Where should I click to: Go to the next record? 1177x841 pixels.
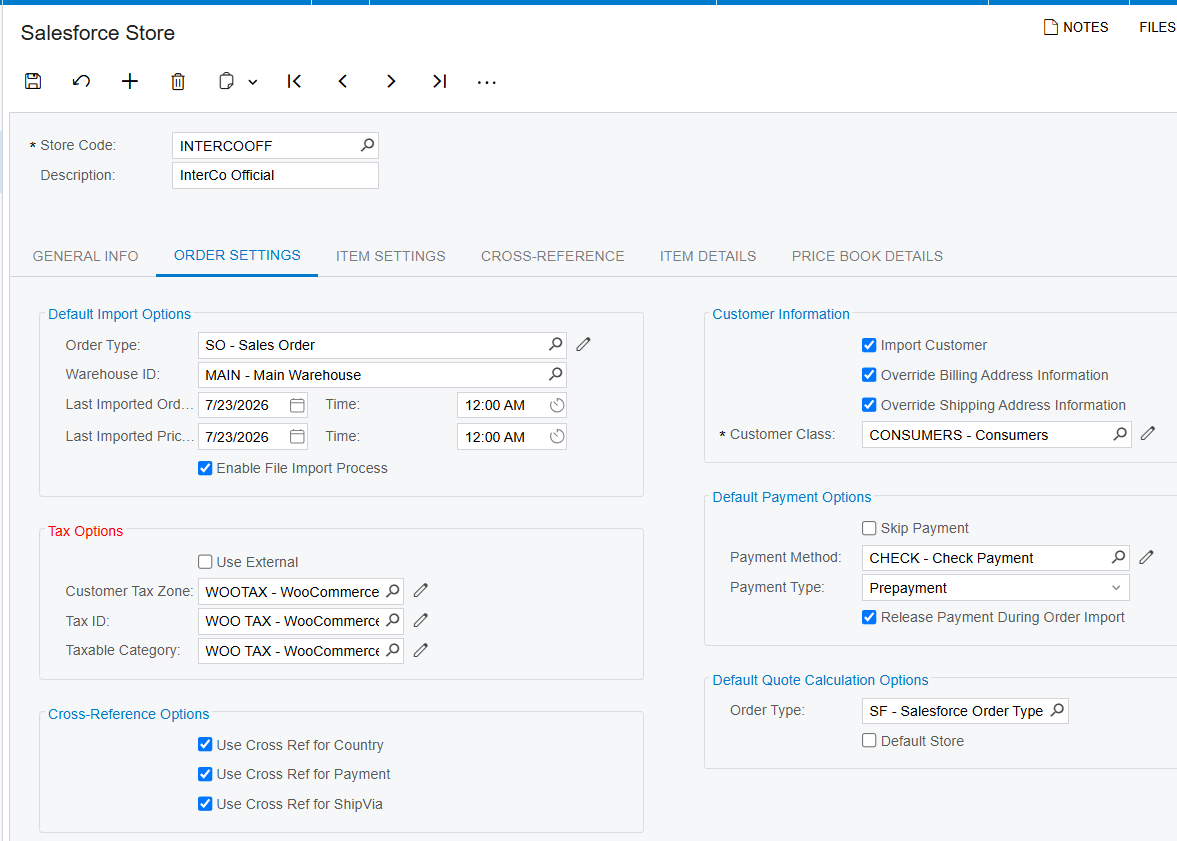[390, 81]
